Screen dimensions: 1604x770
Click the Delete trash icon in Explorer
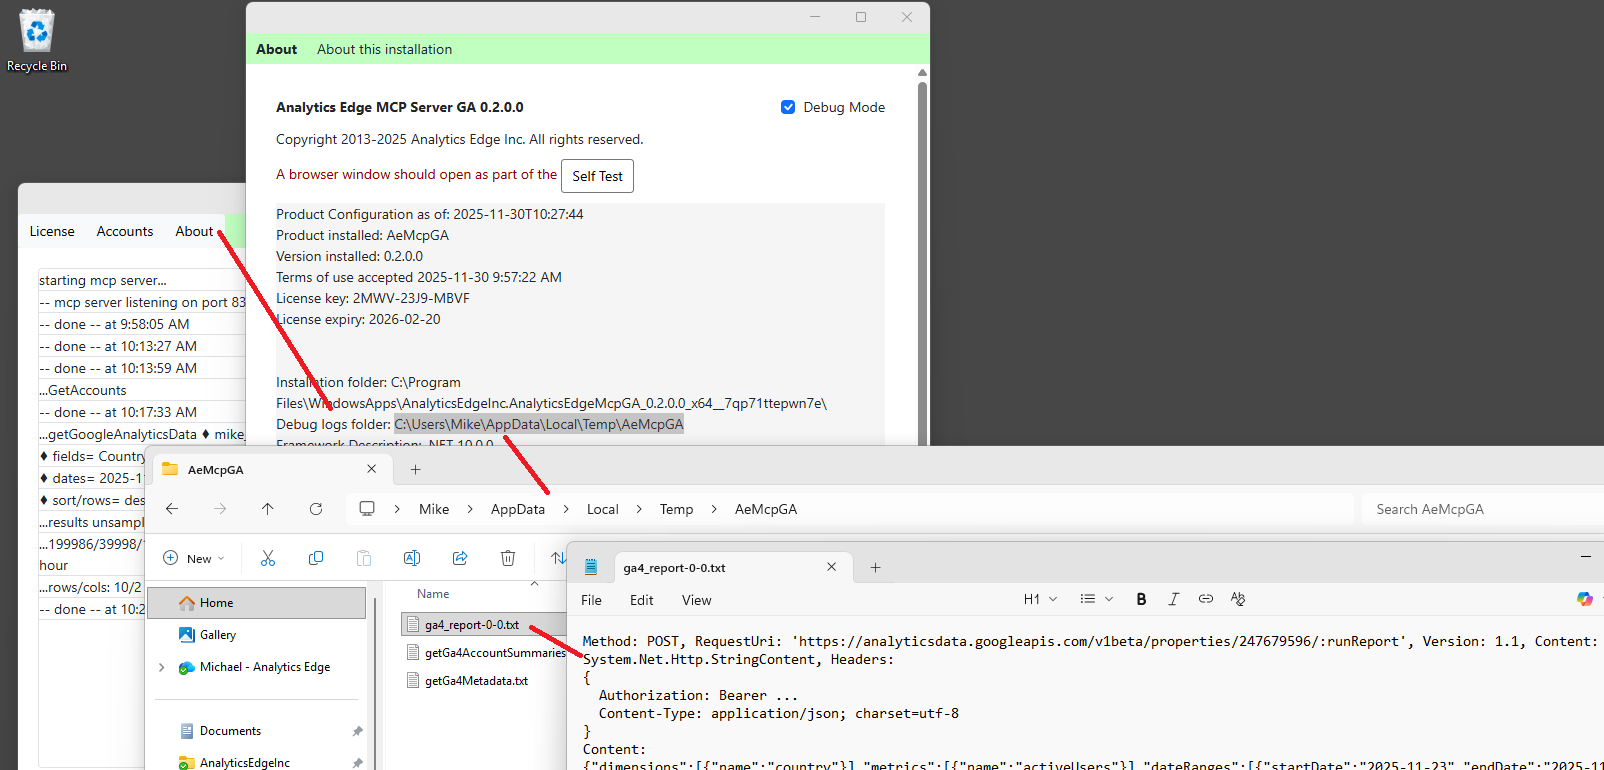[508, 558]
